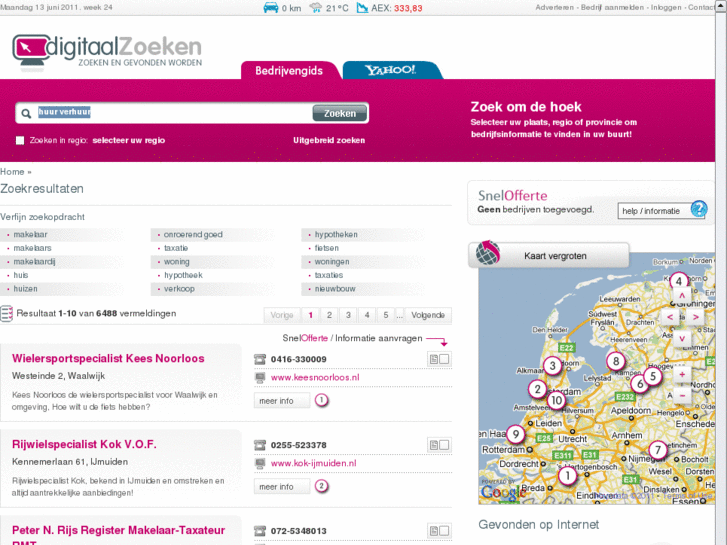Image resolution: width=727 pixels, height=545 pixels.
Task: Click map marker 10 near Amsterdam
Action: click(x=556, y=400)
